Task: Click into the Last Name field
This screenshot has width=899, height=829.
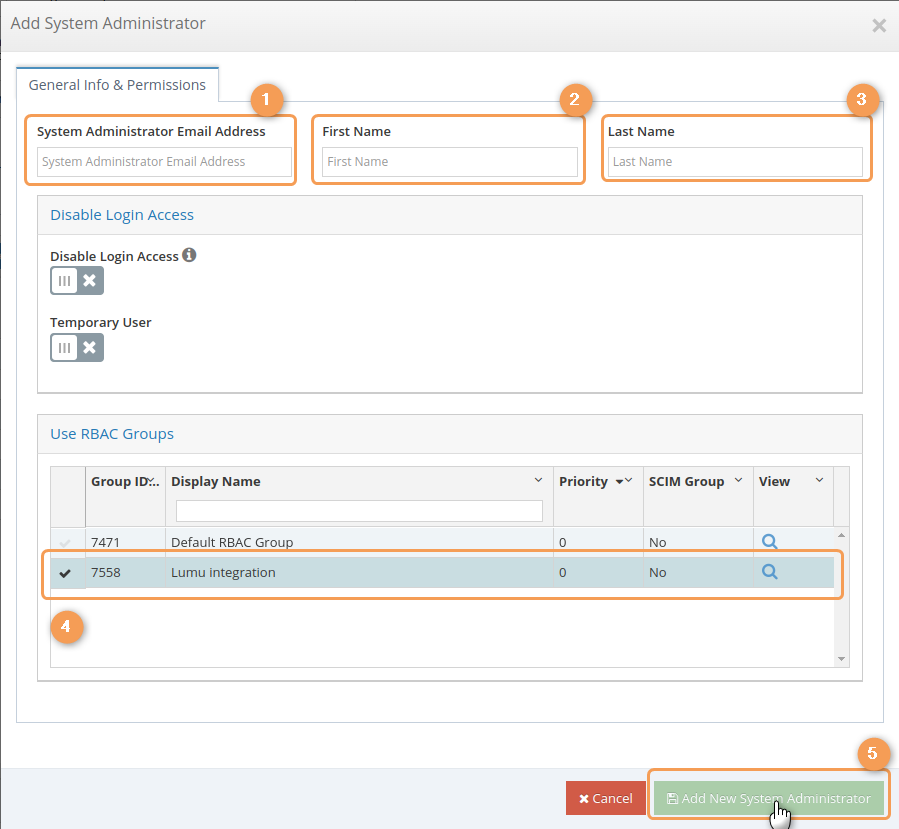Action: 734,162
